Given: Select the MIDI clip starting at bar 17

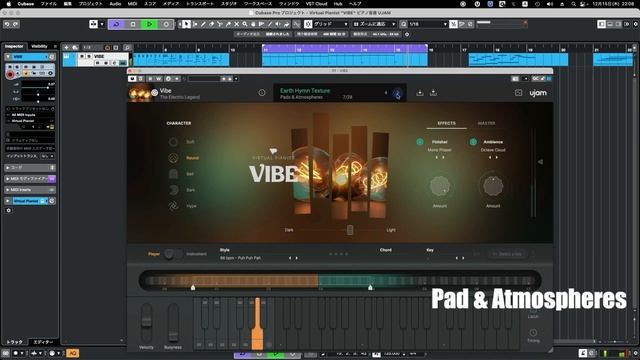Looking at the screenshot, I should [518, 60].
